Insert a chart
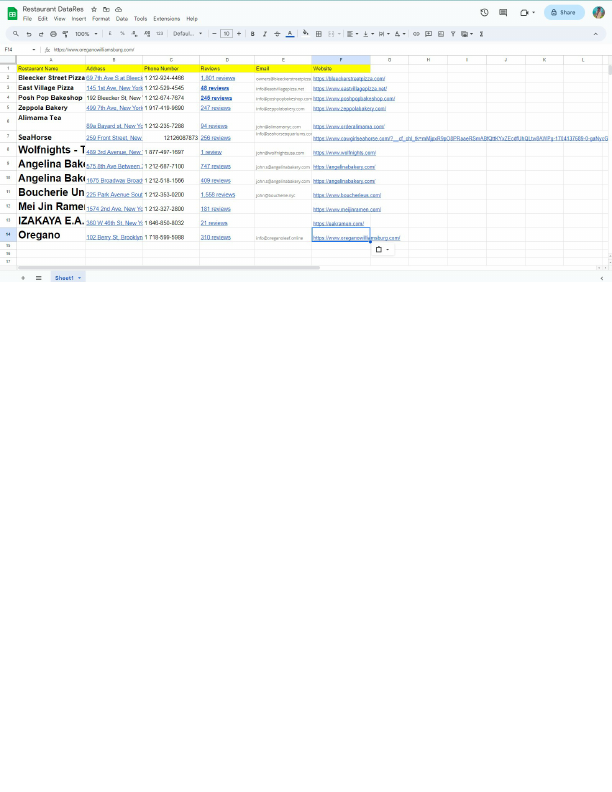The width and height of the screenshot is (612, 792). [441, 34]
